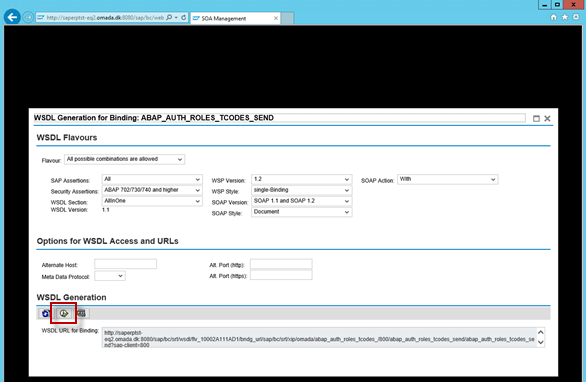Open favorites with the star icon
The width and height of the screenshot is (586, 382).
565,17
